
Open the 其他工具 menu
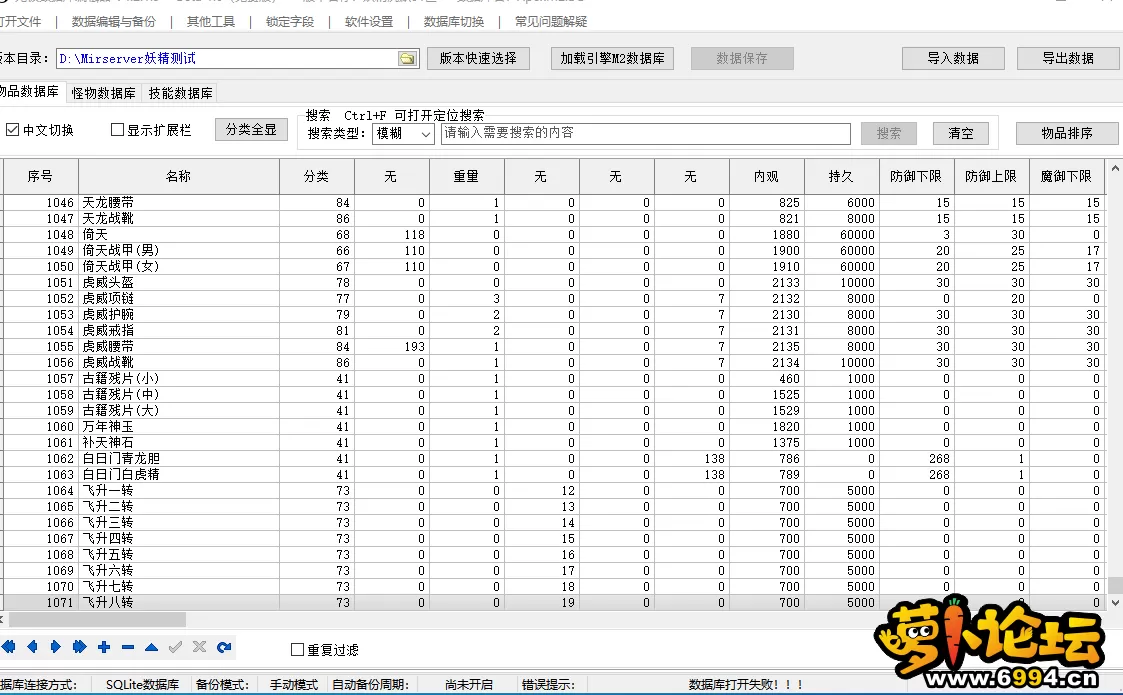(211, 21)
